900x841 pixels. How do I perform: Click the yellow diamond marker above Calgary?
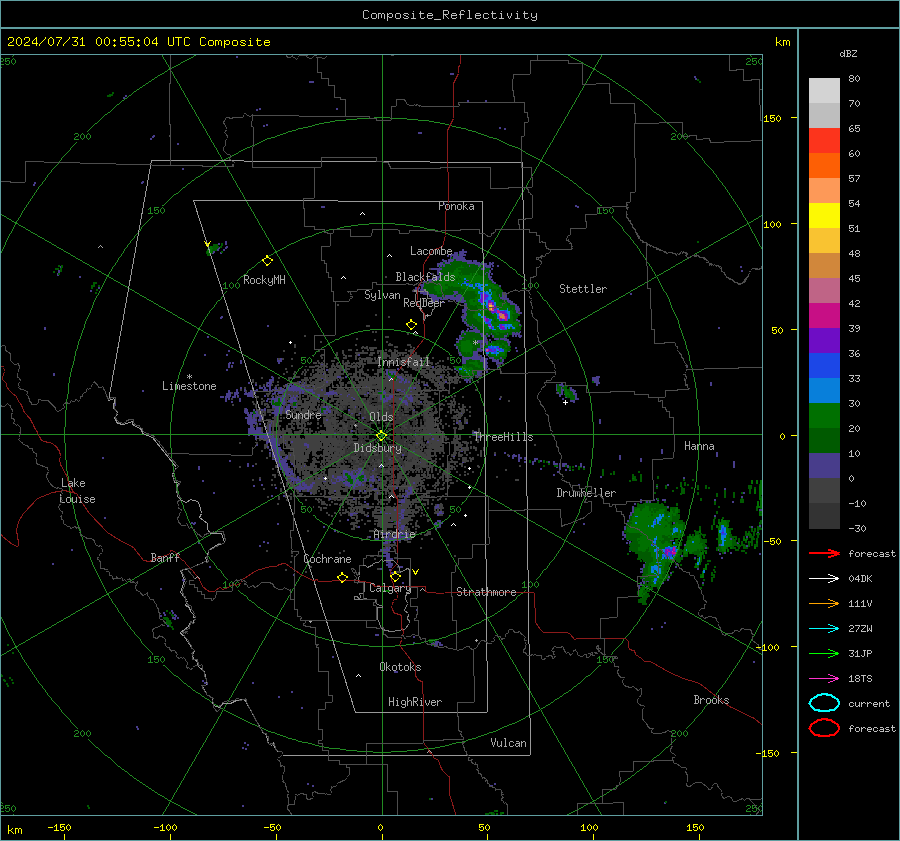tap(395, 576)
